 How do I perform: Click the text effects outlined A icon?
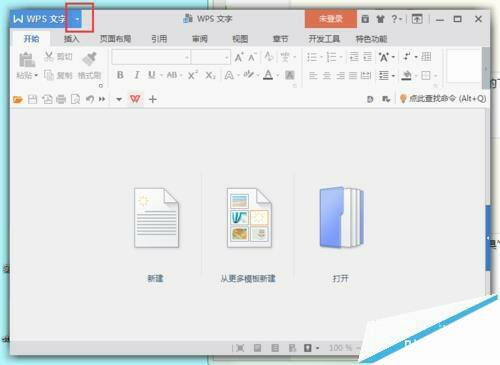pyautogui.click(x=229, y=75)
